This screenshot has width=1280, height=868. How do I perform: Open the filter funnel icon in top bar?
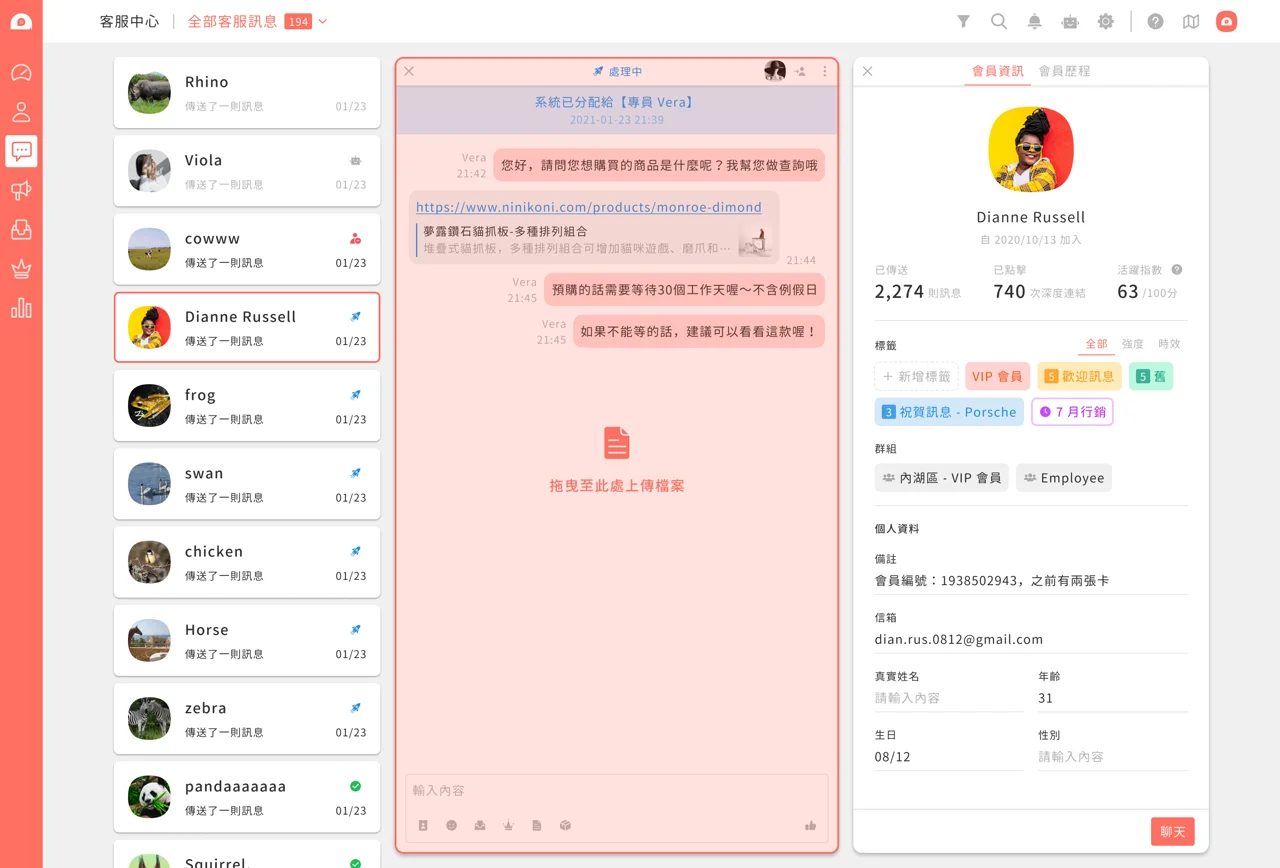pyautogui.click(x=963, y=21)
